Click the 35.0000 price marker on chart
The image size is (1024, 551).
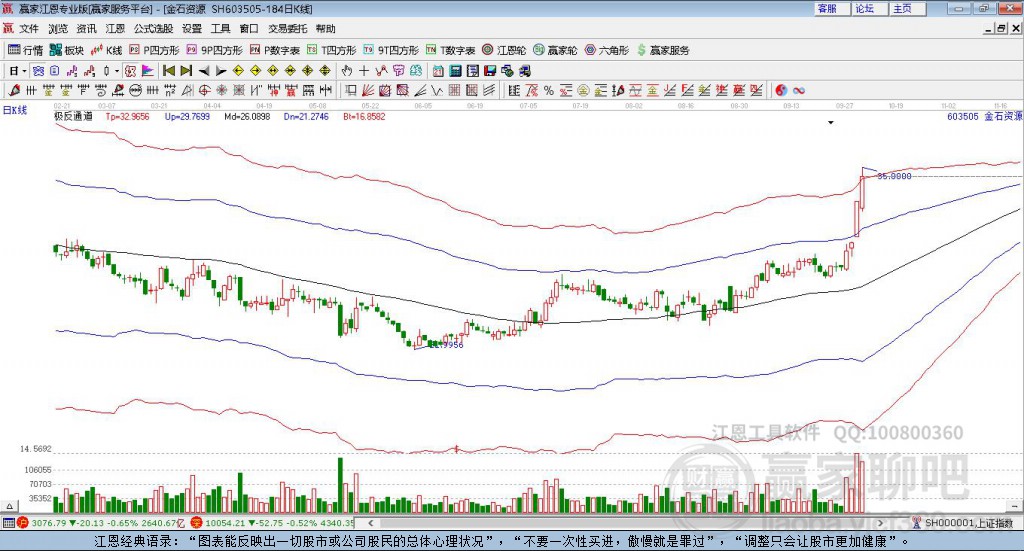pos(894,176)
